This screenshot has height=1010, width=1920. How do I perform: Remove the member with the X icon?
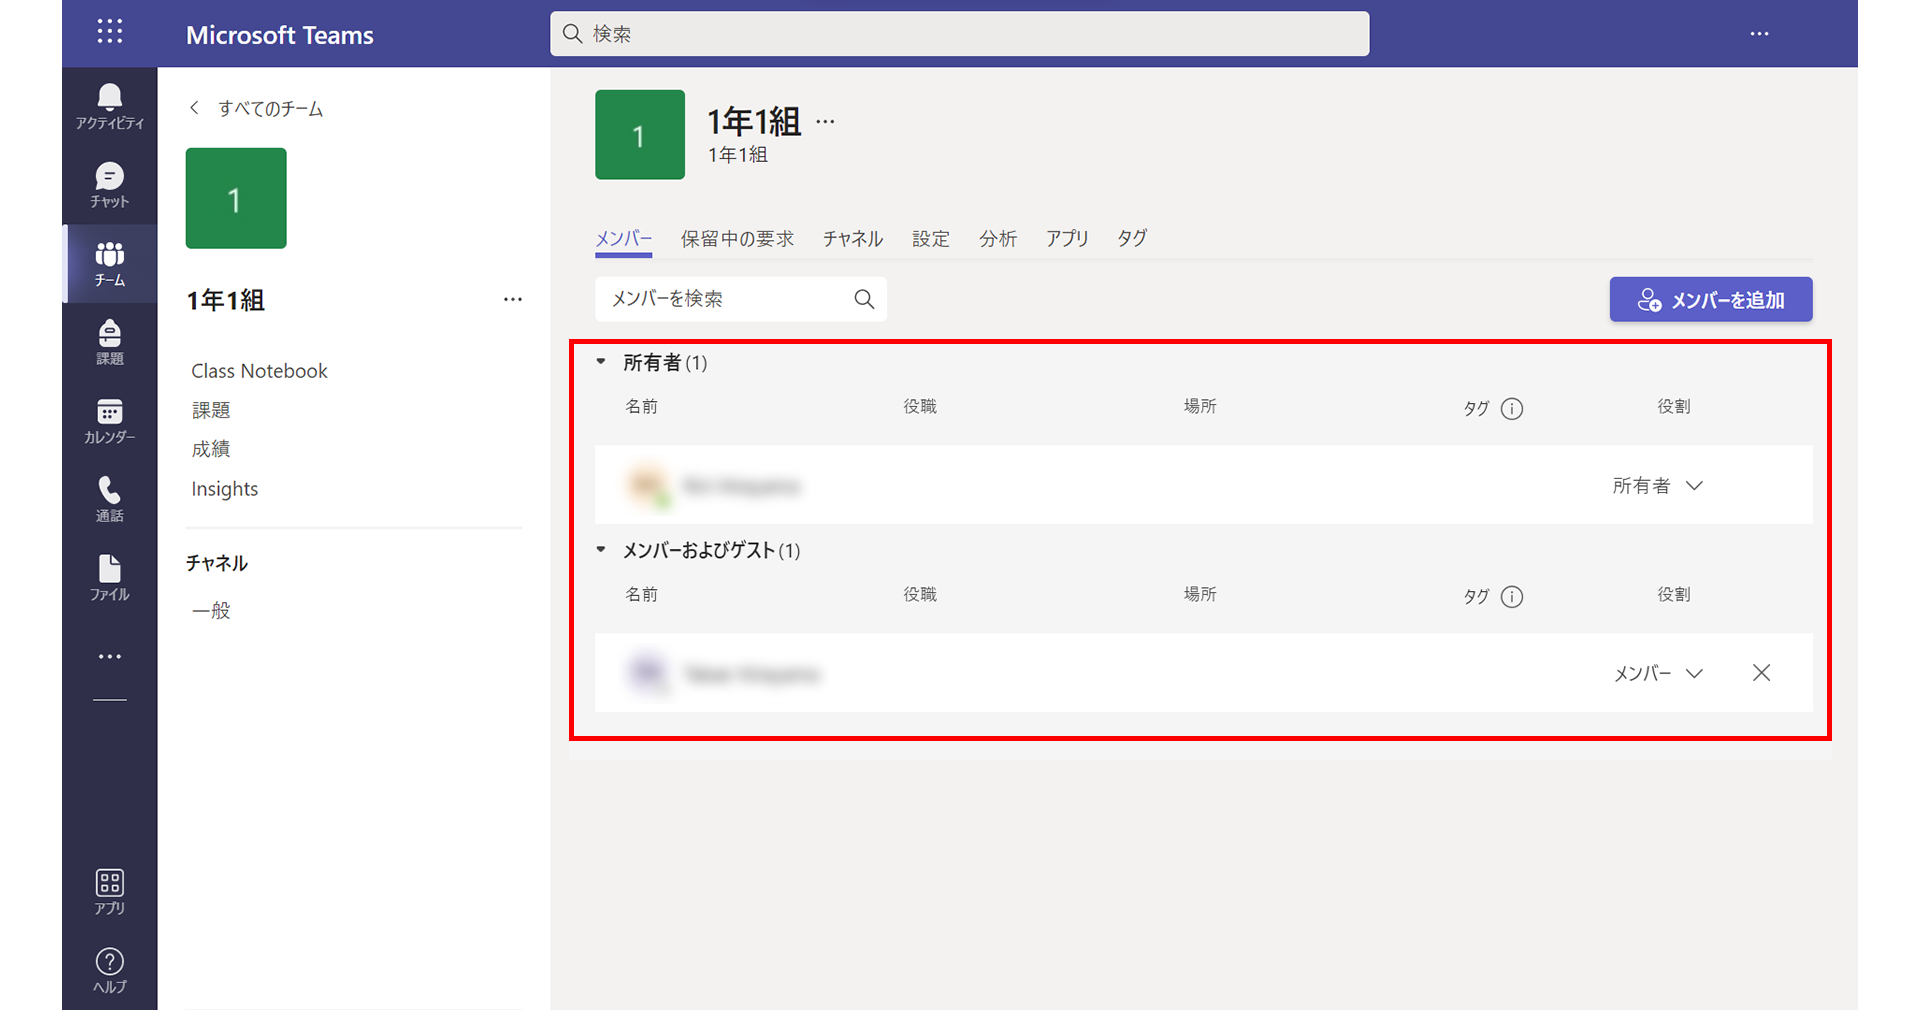(1762, 673)
